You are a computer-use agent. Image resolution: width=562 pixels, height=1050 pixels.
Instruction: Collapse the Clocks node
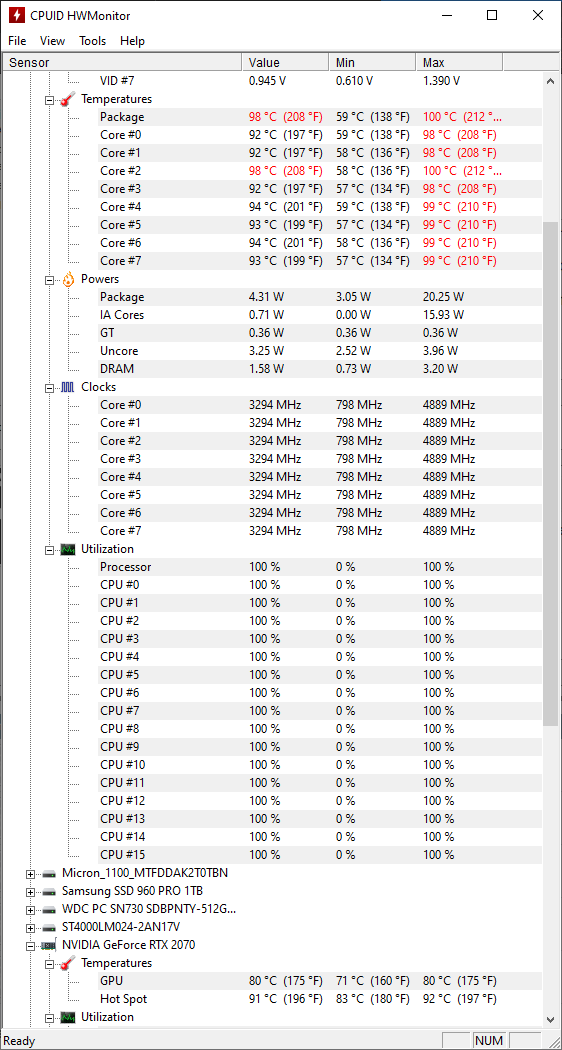pyautogui.click(x=49, y=387)
